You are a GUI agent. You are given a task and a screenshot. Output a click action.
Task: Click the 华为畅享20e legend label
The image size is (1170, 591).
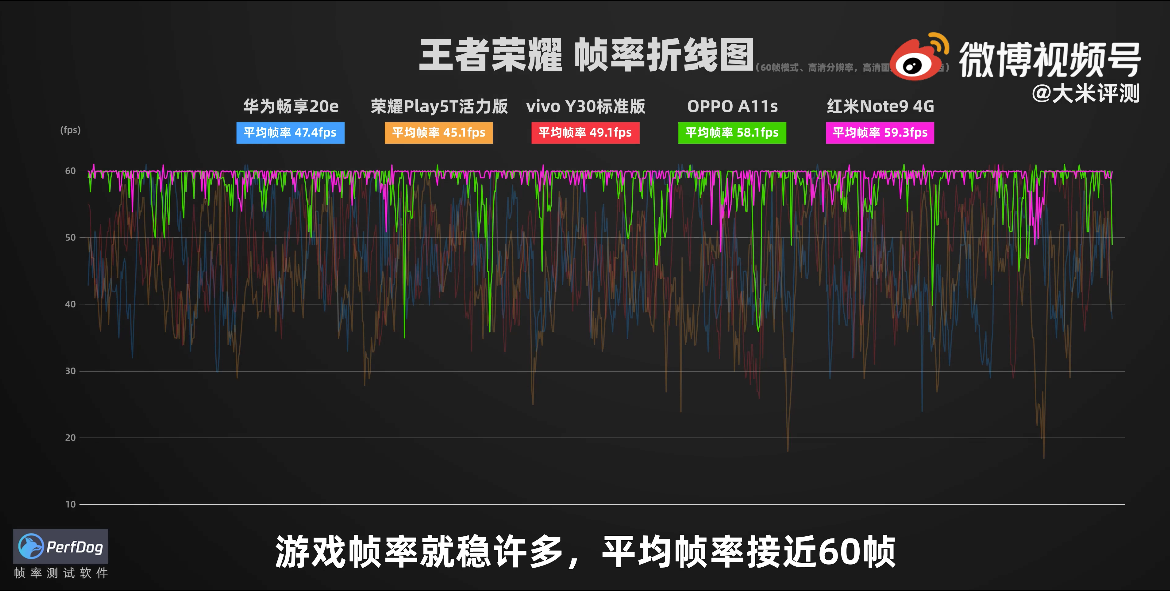coord(290,106)
